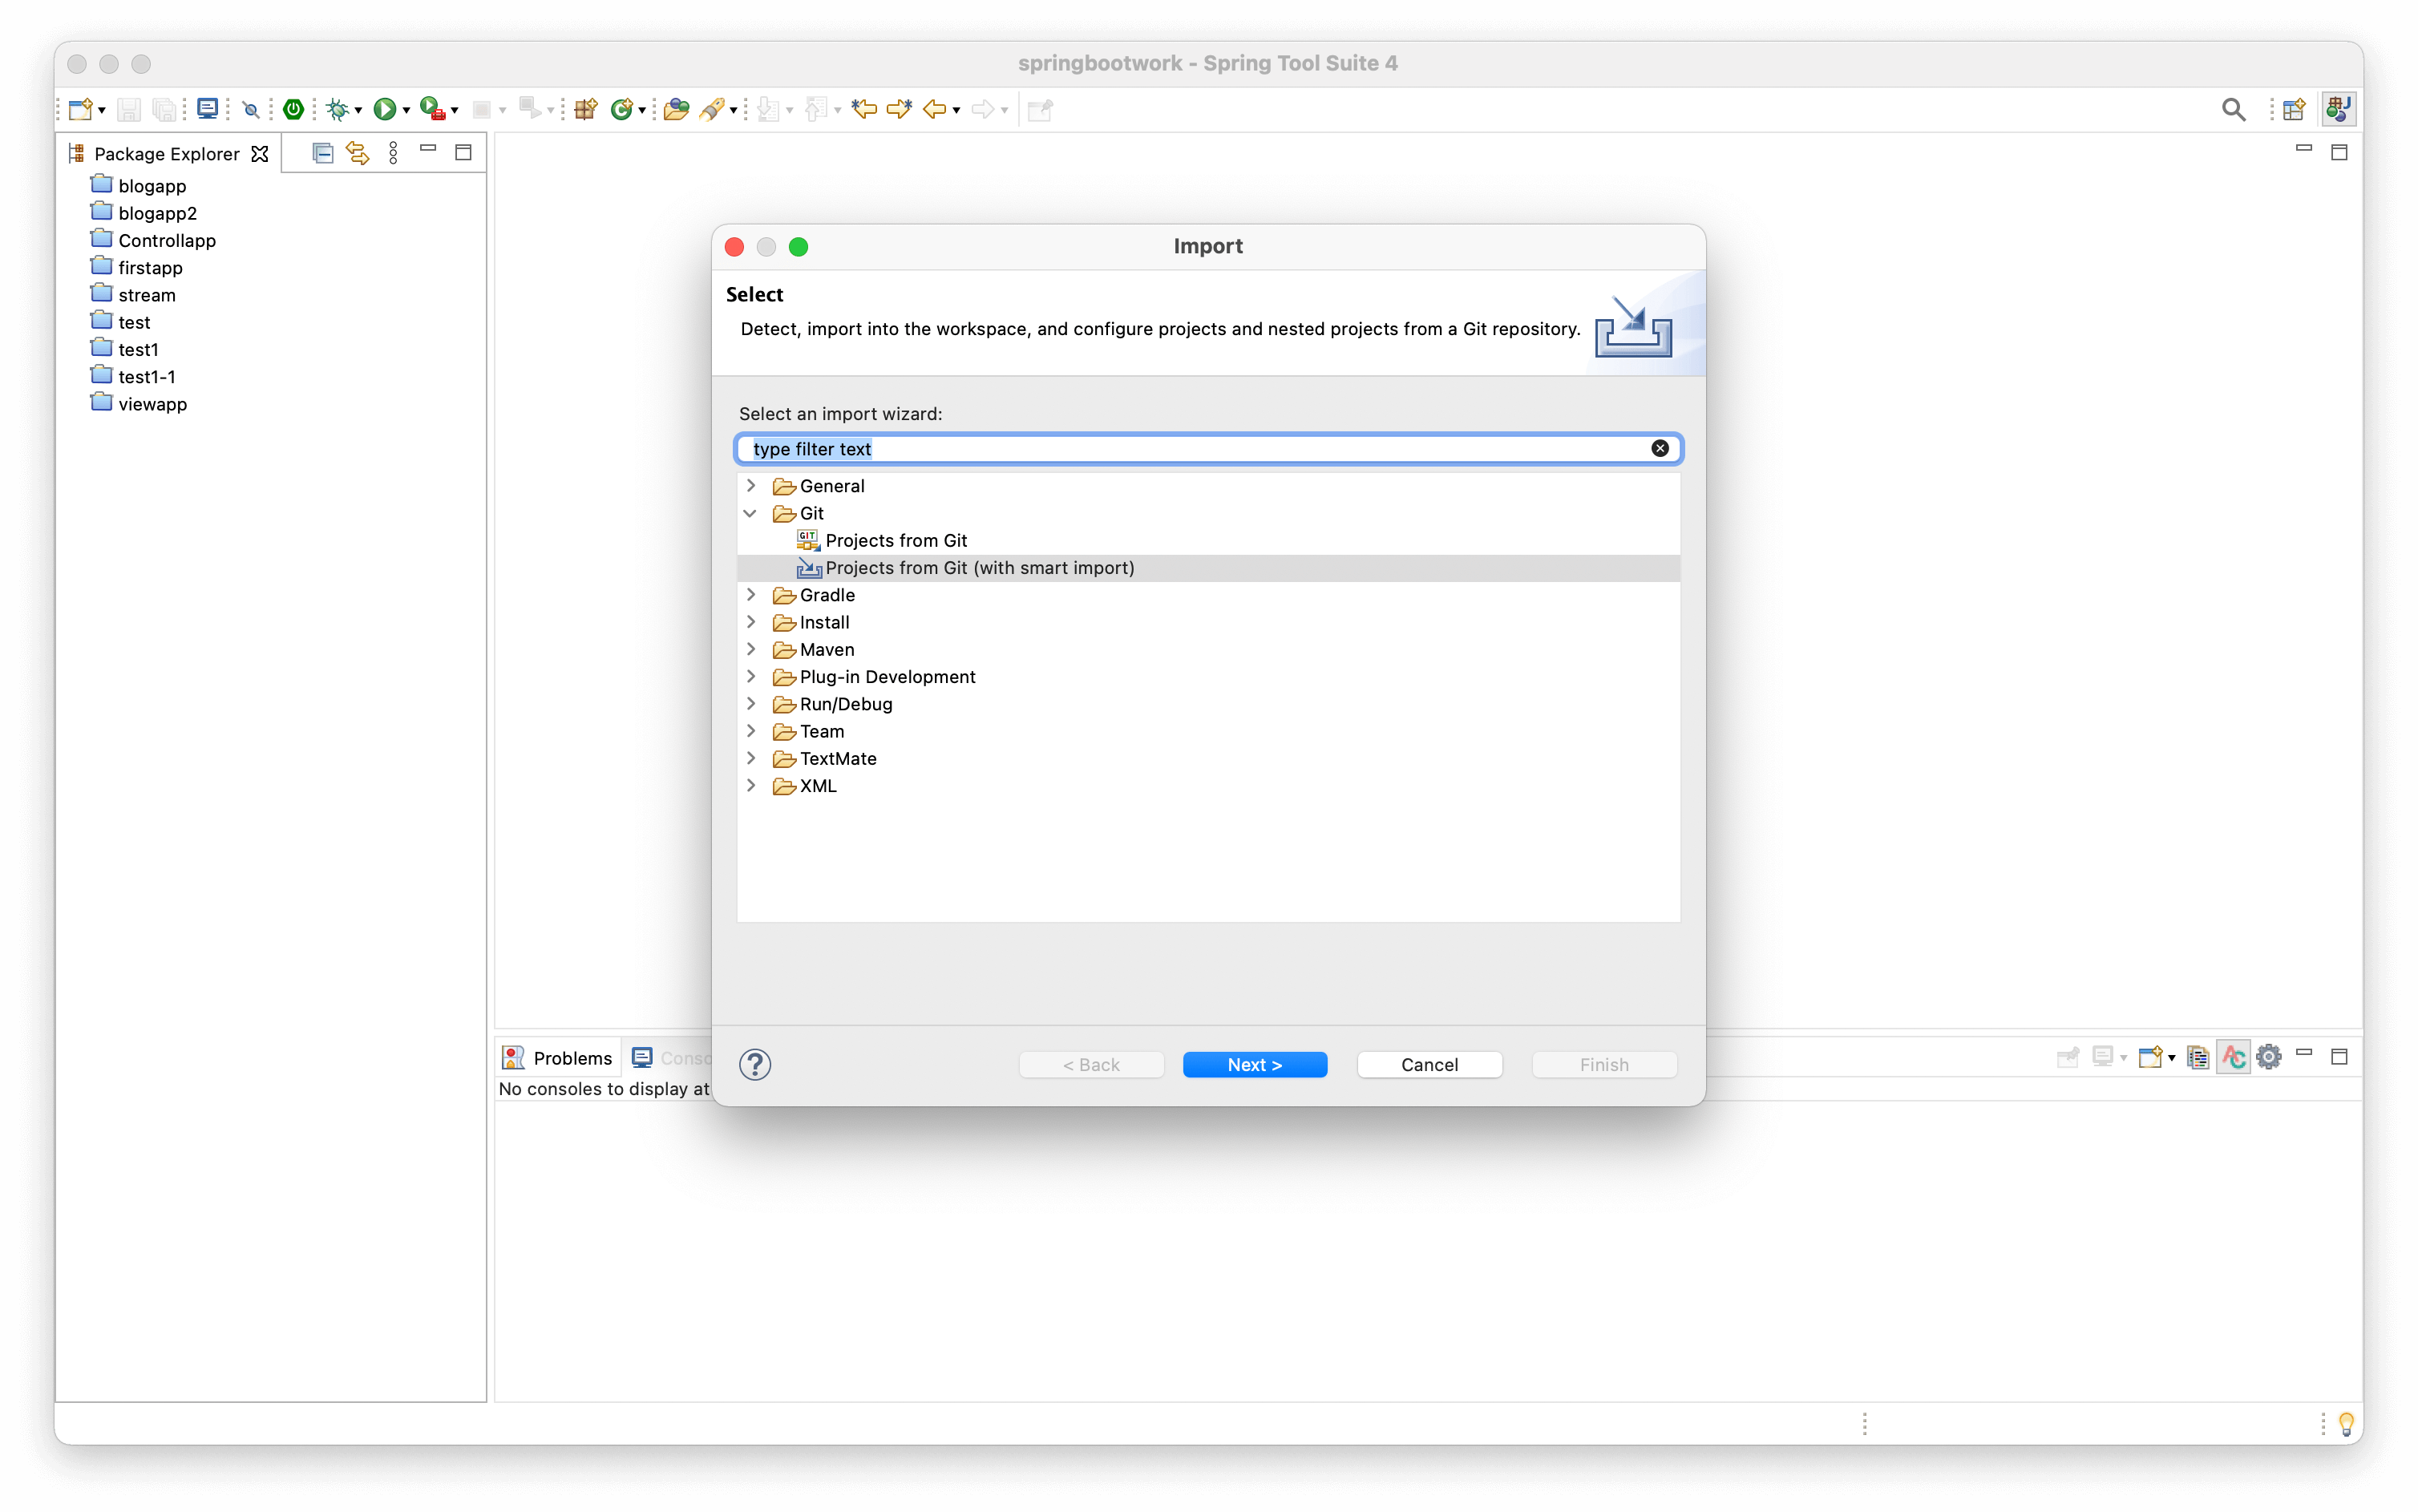The width and height of the screenshot is (2418, 1512).
Task: Select Projects from Git wizard
Action: [896, 540]
